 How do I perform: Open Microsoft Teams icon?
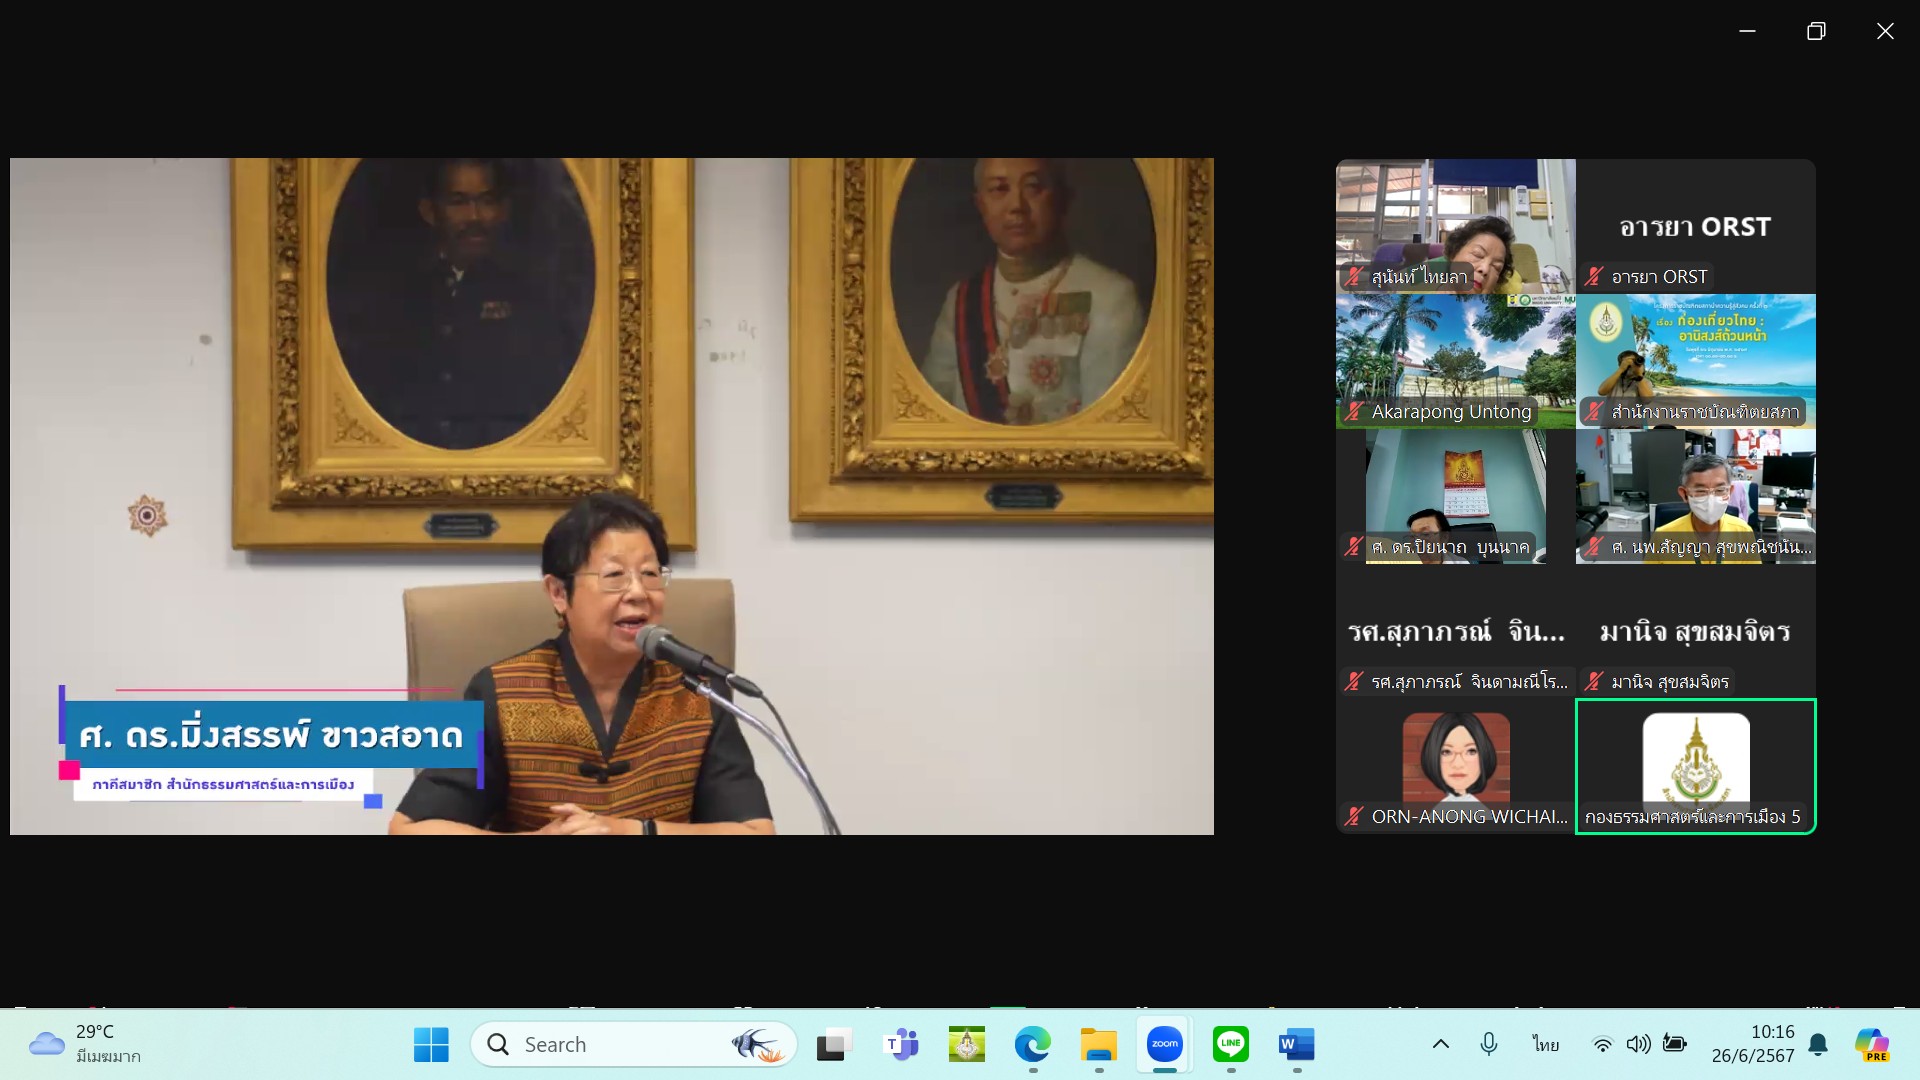901,1044
